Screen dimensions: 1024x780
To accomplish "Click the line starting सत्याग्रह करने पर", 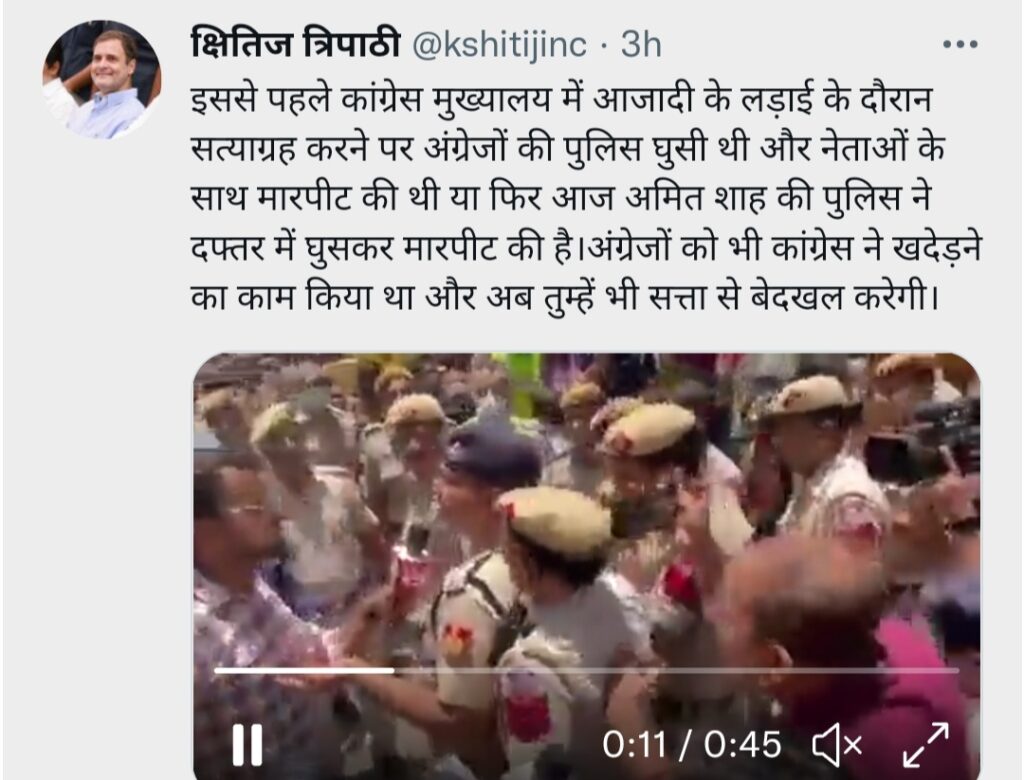I will [568, 149].
